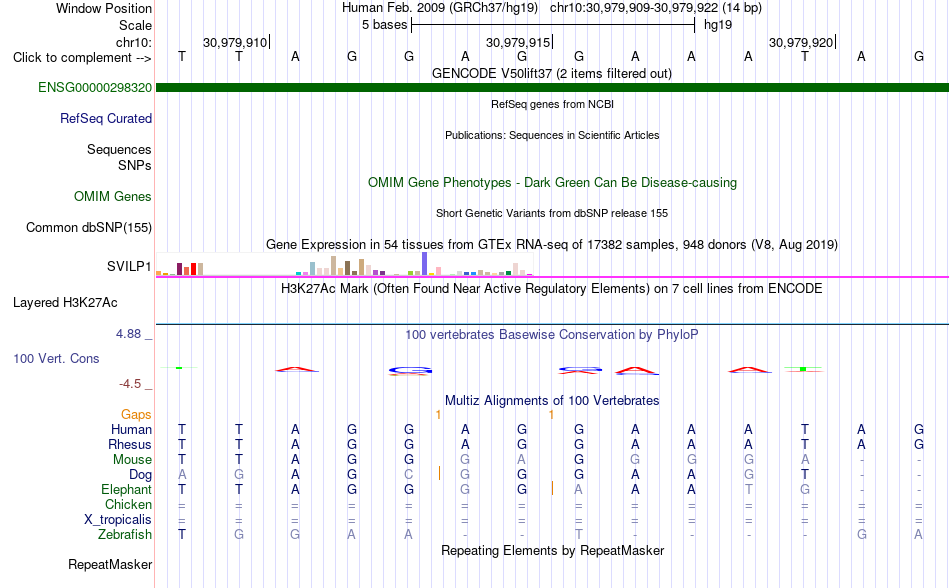Screen dimensions: 950x588
Task: Select the Rhesus alignment row label
Action: (x=130, y=445)
